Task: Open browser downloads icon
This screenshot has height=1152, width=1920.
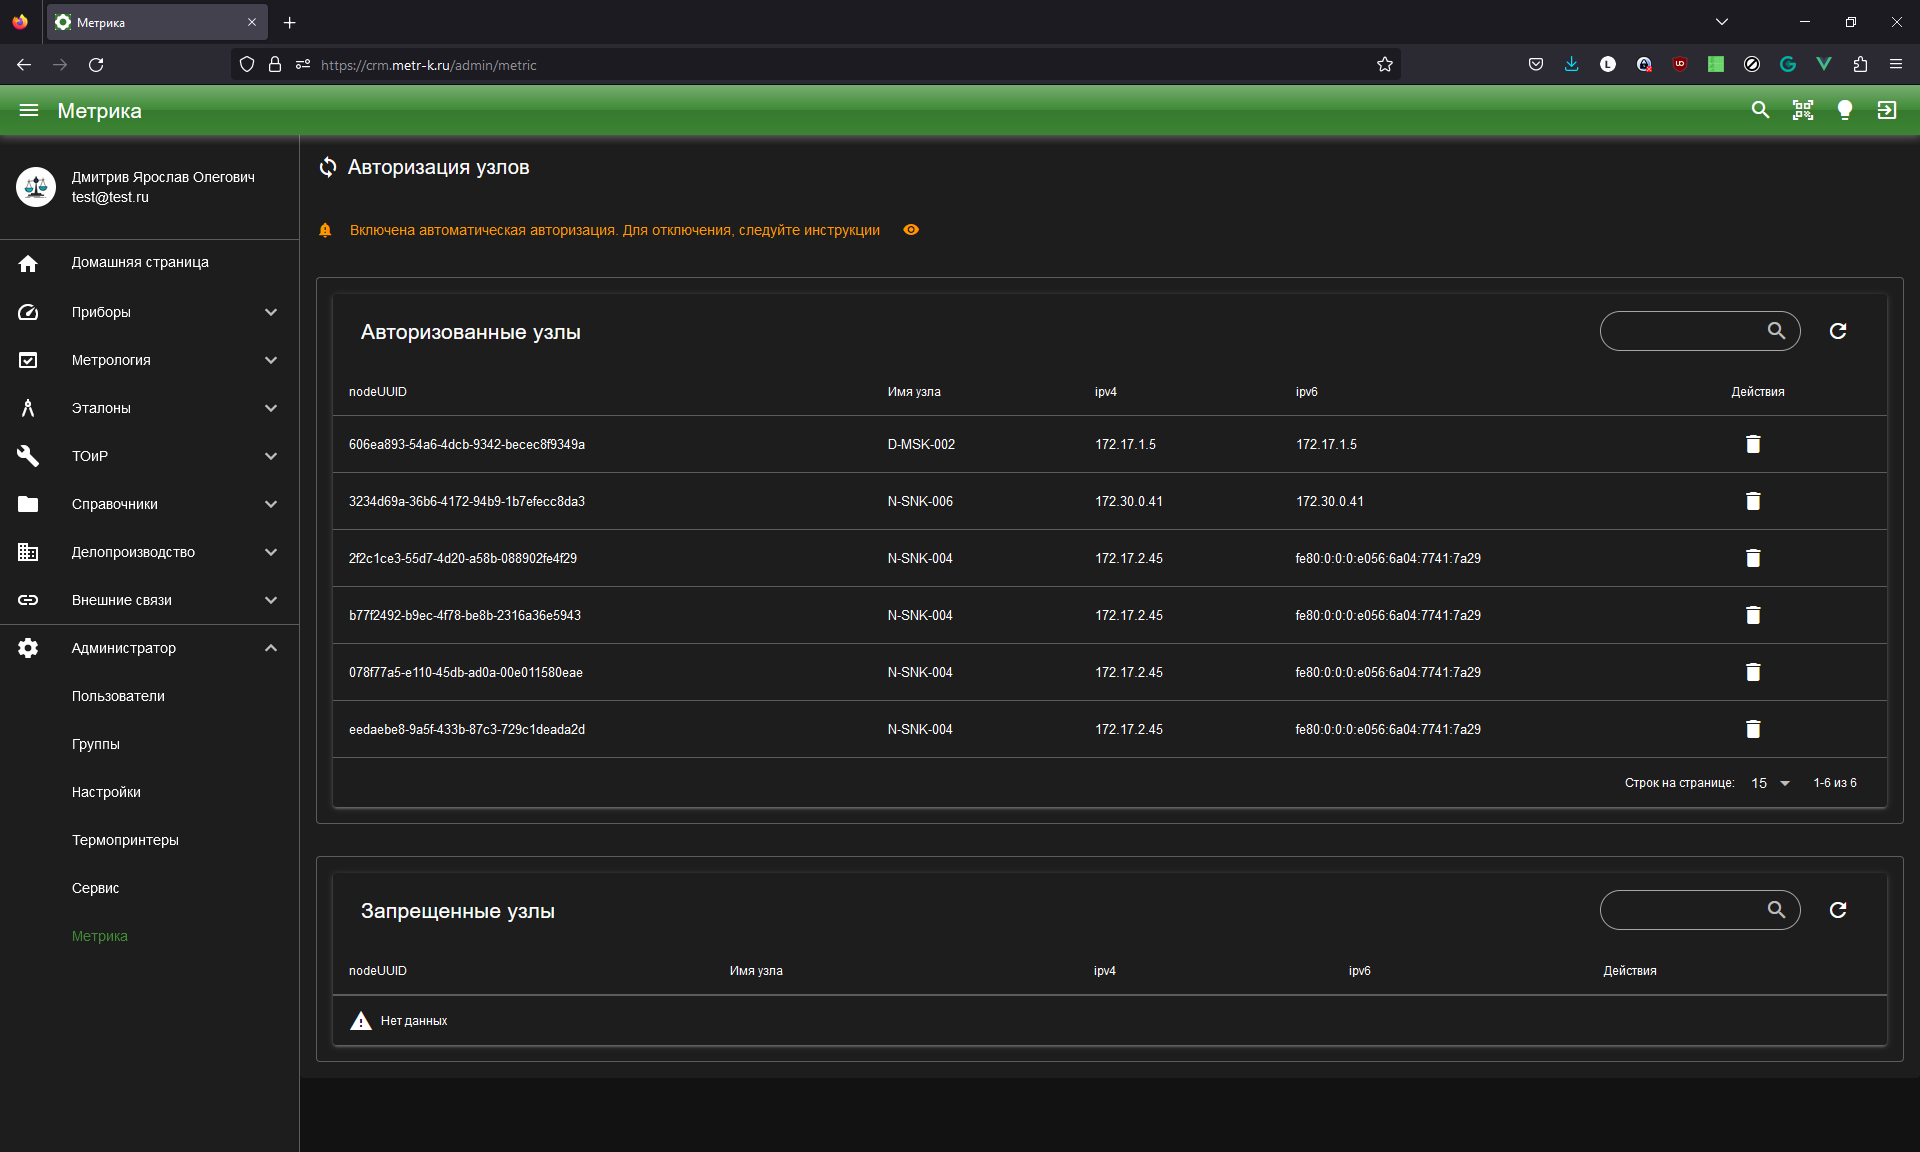Action: pos(1572,65)
